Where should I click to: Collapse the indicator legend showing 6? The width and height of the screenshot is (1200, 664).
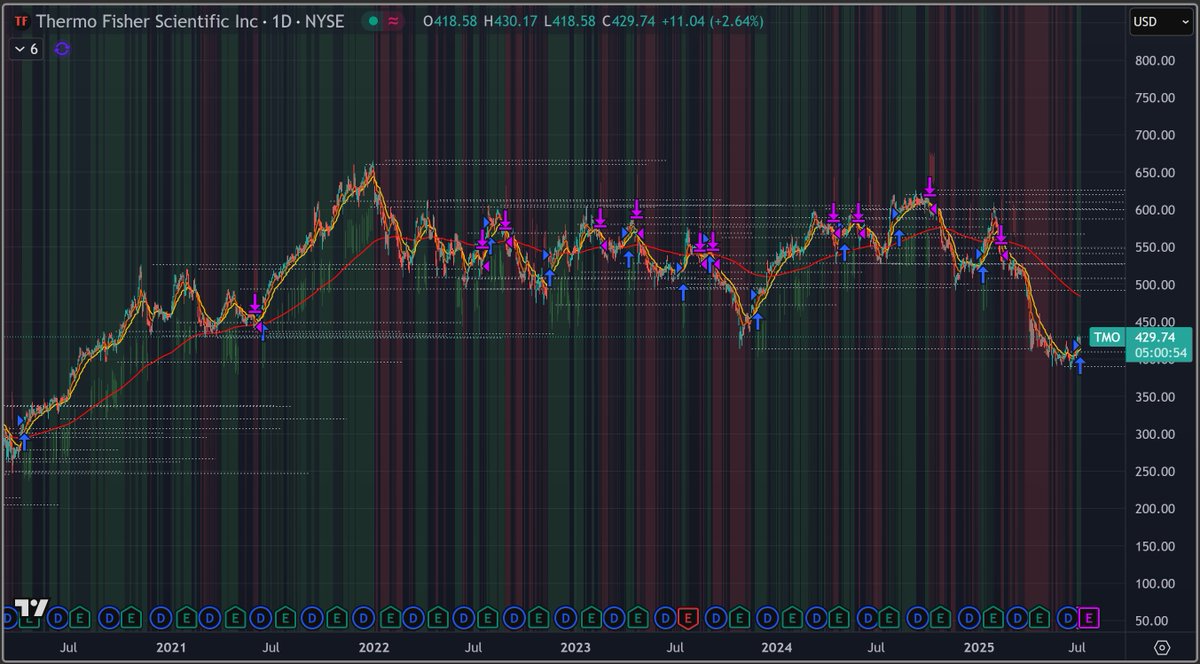tap(26, 48)
